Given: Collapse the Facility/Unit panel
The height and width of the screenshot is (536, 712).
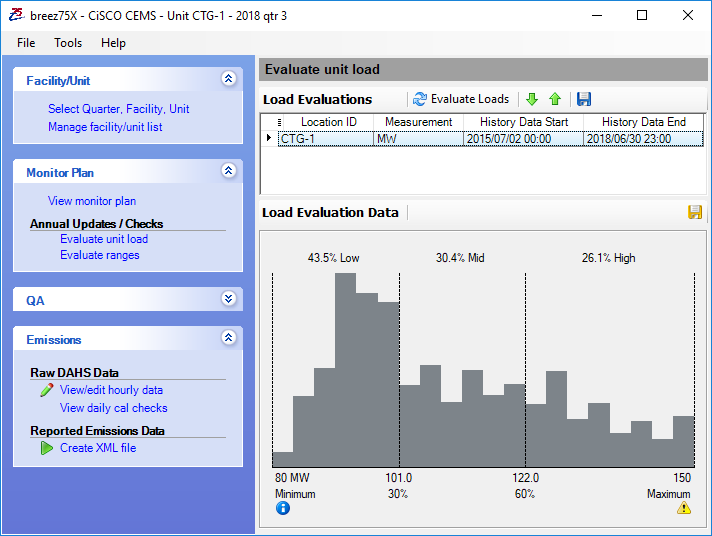Looking at the screenshot, I should pos(229,79).
